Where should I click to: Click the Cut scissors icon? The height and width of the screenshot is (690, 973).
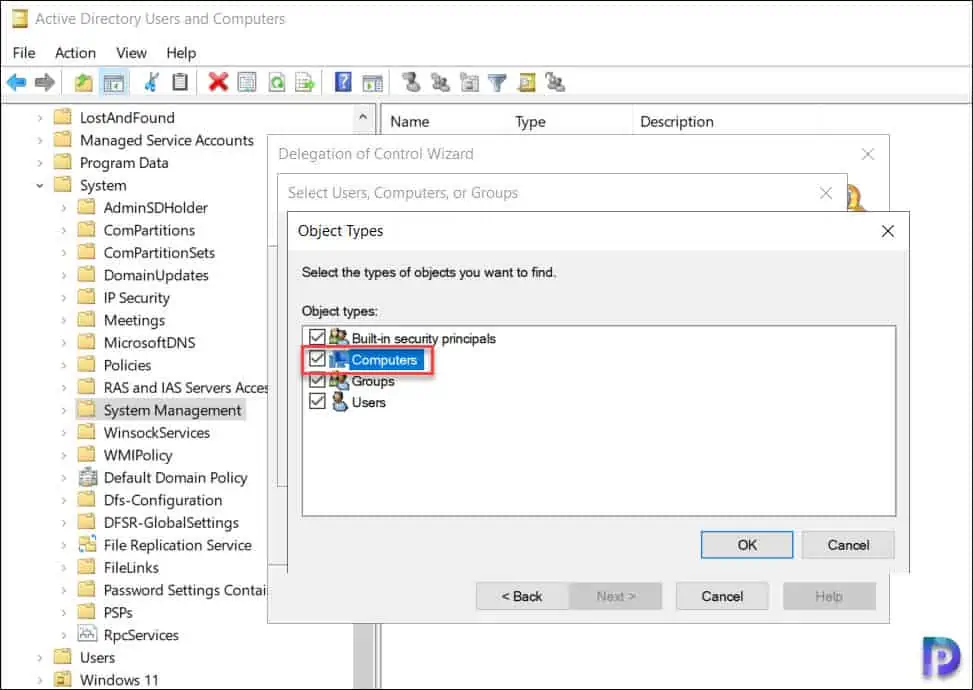tap(151, 82)
